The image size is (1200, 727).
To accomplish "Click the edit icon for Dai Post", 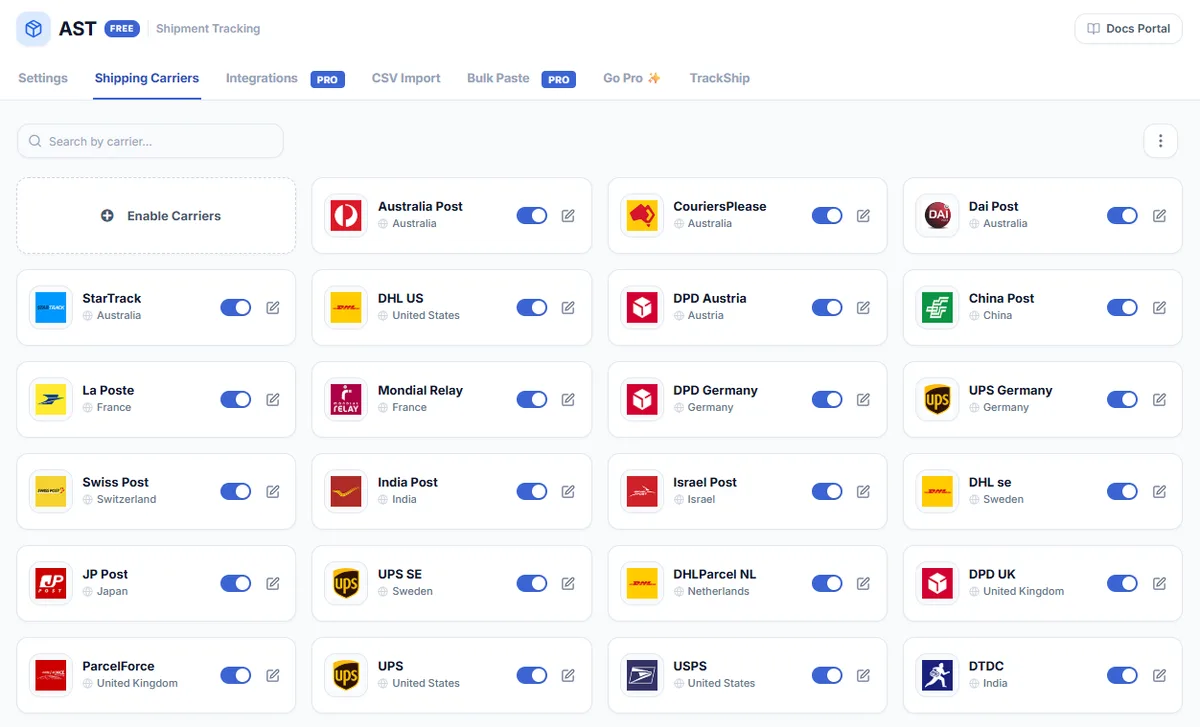I will click(x=1159, y=215).
